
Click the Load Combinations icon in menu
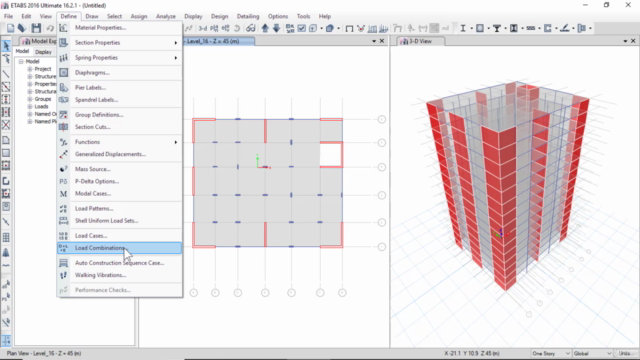(63, 248)
